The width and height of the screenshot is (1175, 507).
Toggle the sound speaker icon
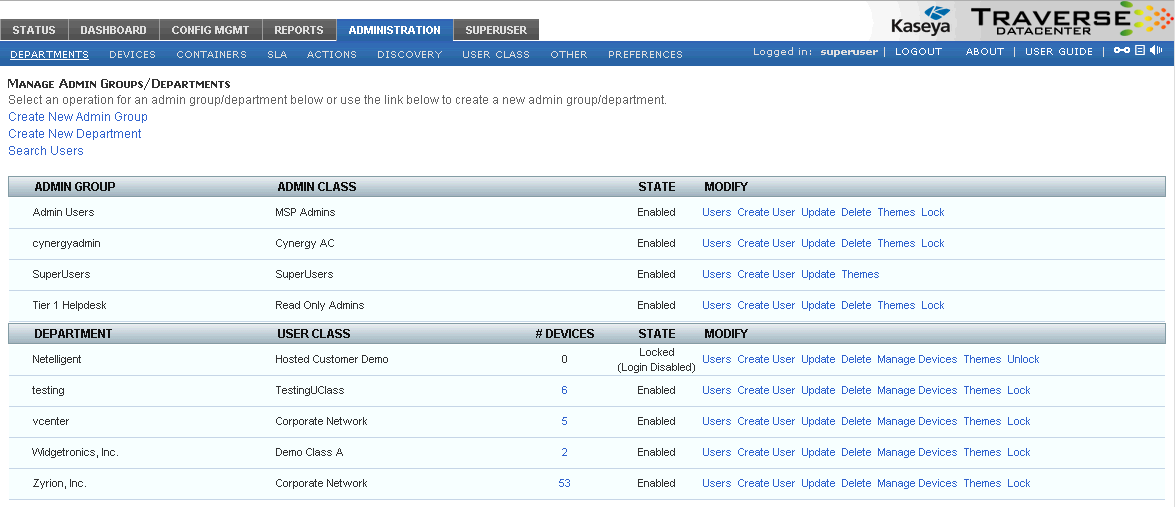click(1156, 51)
